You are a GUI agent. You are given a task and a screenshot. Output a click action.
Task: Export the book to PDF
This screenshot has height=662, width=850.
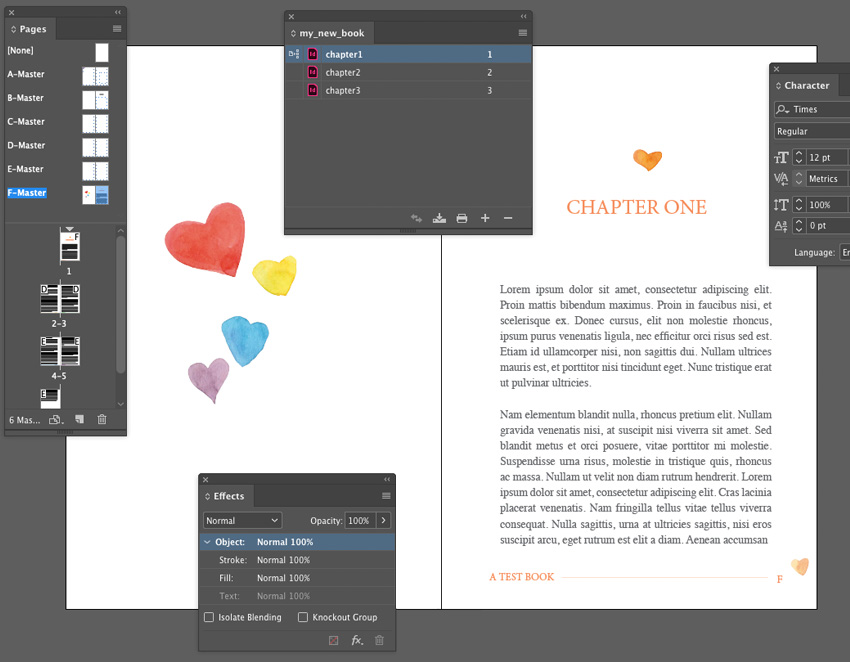pyautogui.click(x=440, y=217)
